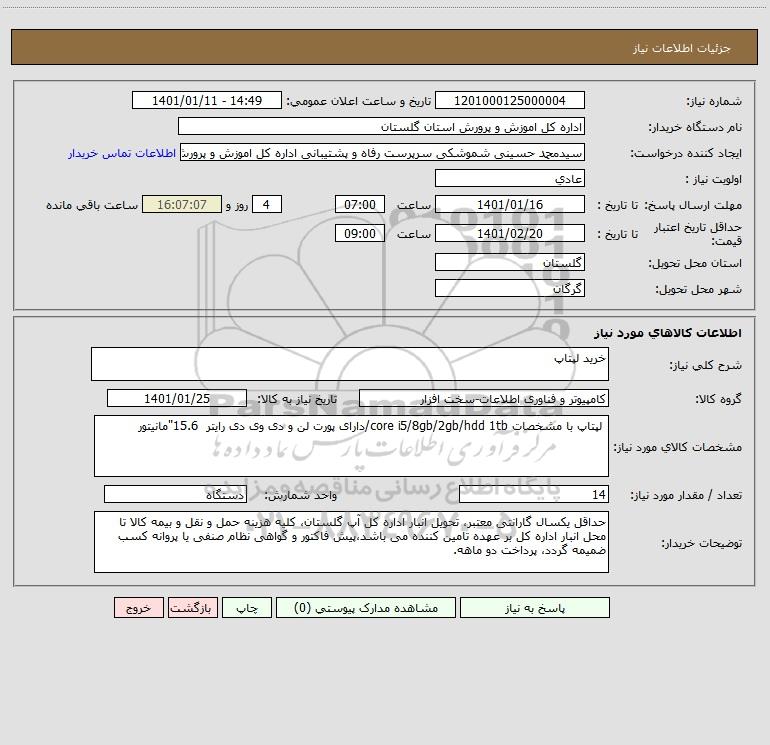Click the delivery city field گرگان
The width and height of the screenshot is (770, 745).
pyautogui.click(x=510, y=288)
